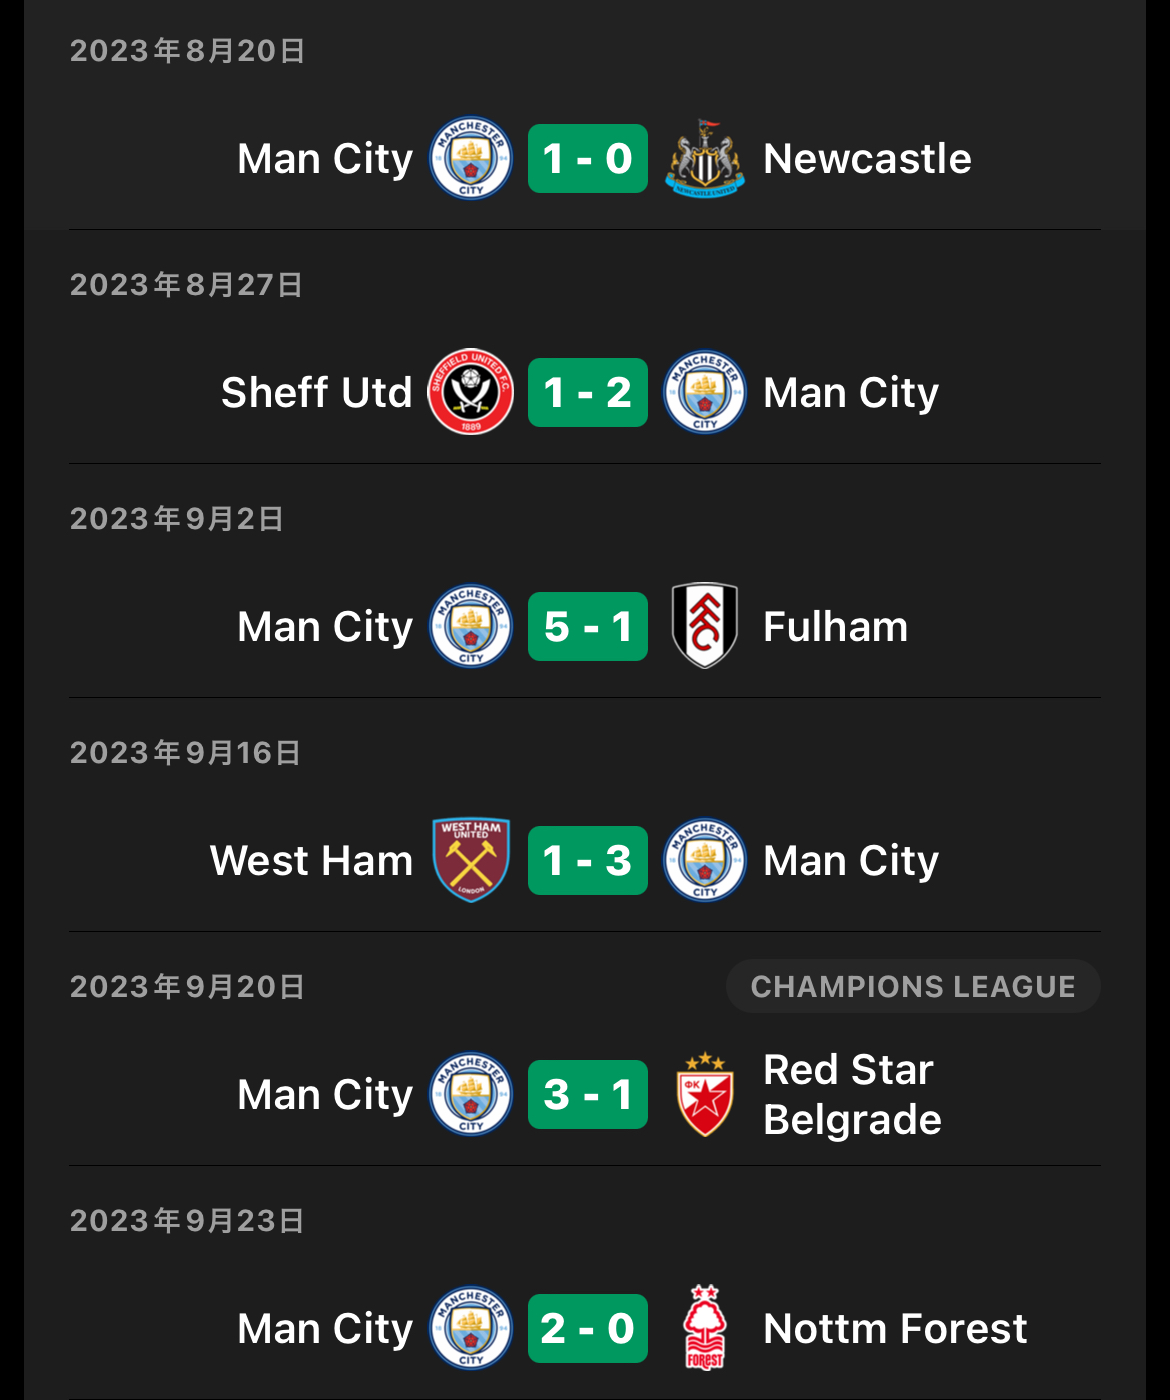Select the West Ham team name
The image size is (1170, 1400).
pyautogui.click(x=311, y=860)
